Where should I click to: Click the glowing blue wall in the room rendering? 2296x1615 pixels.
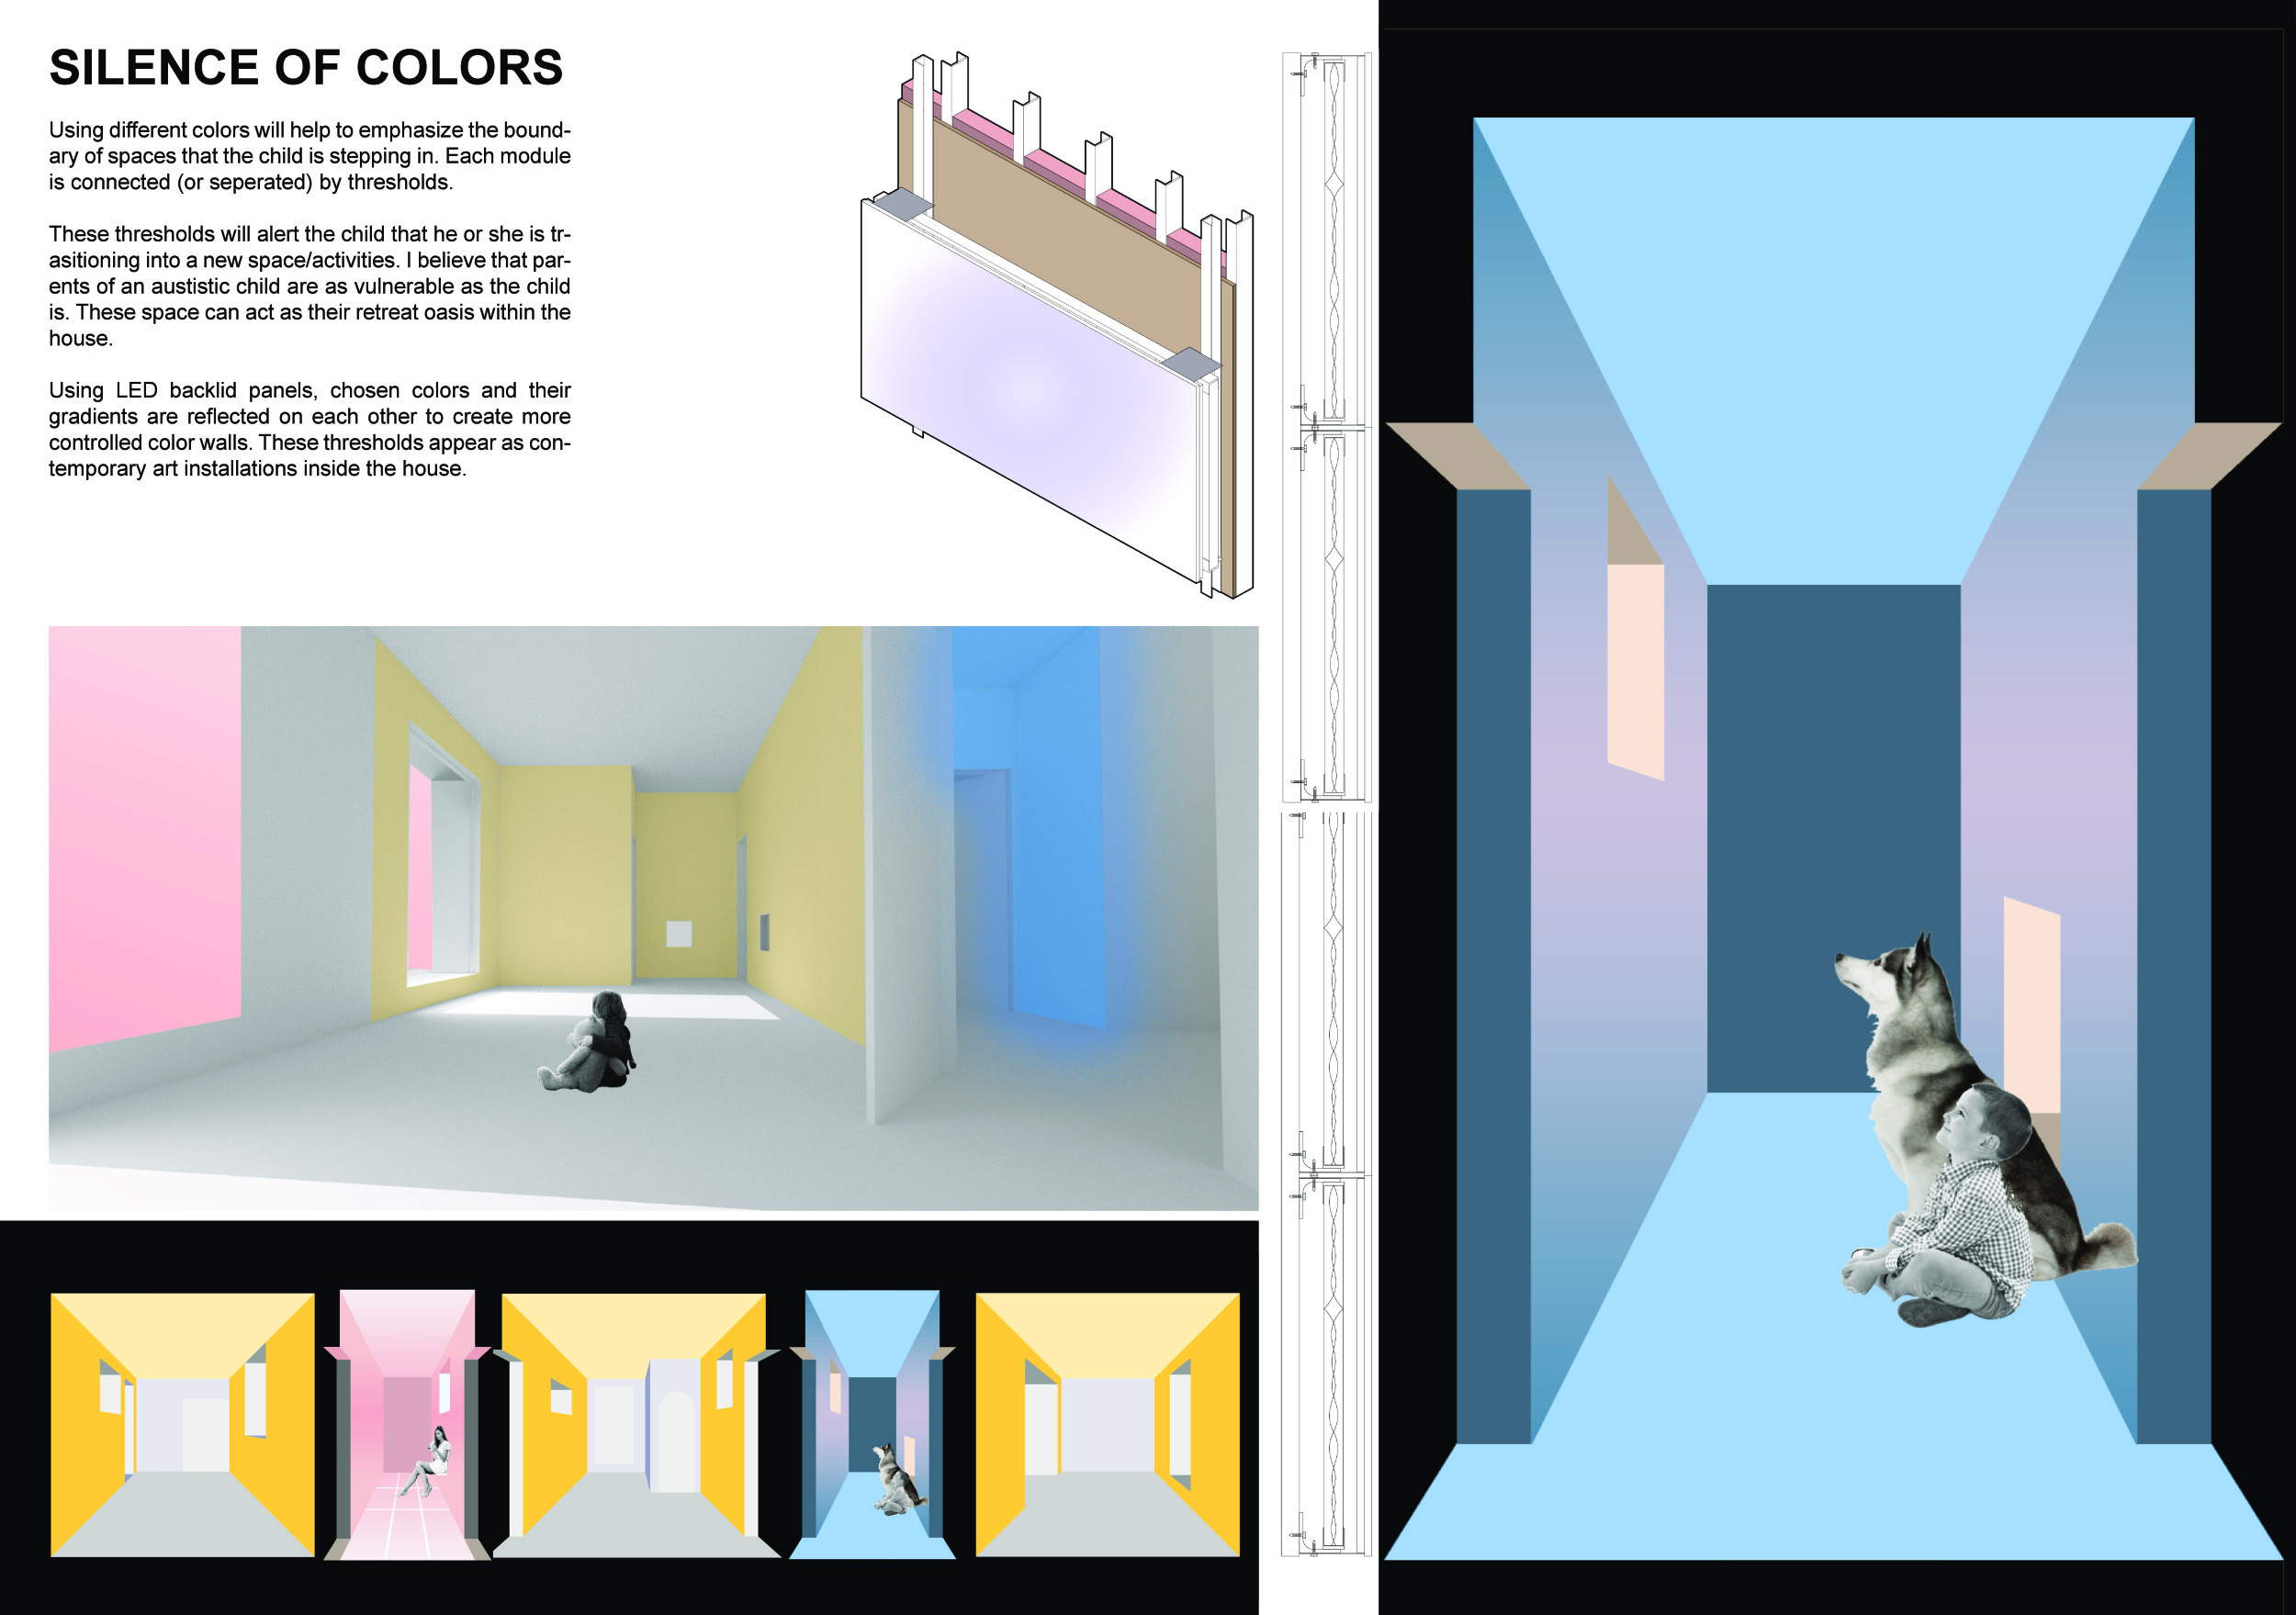point(1040,830)
